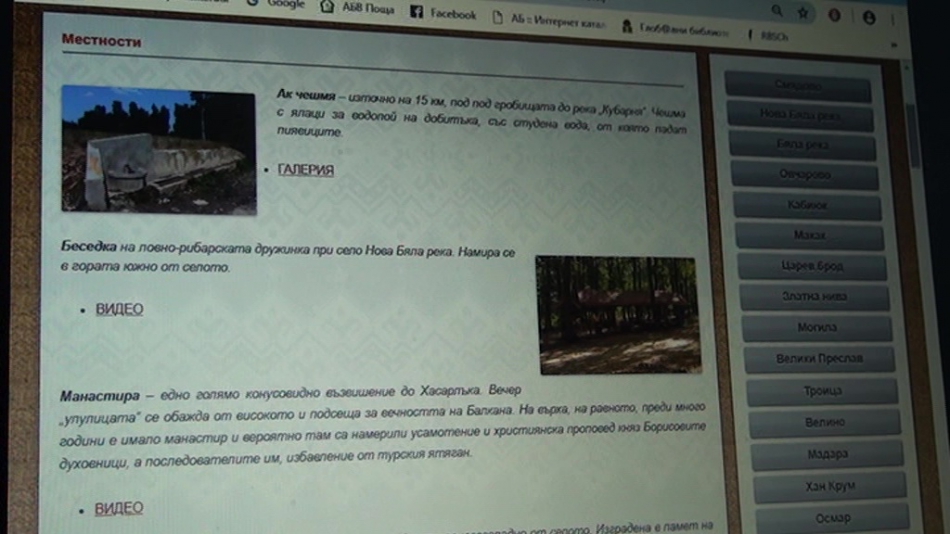Click the Беседка forest gazebo photo
The width and height of the screenshot is (950, 534).
618,314
